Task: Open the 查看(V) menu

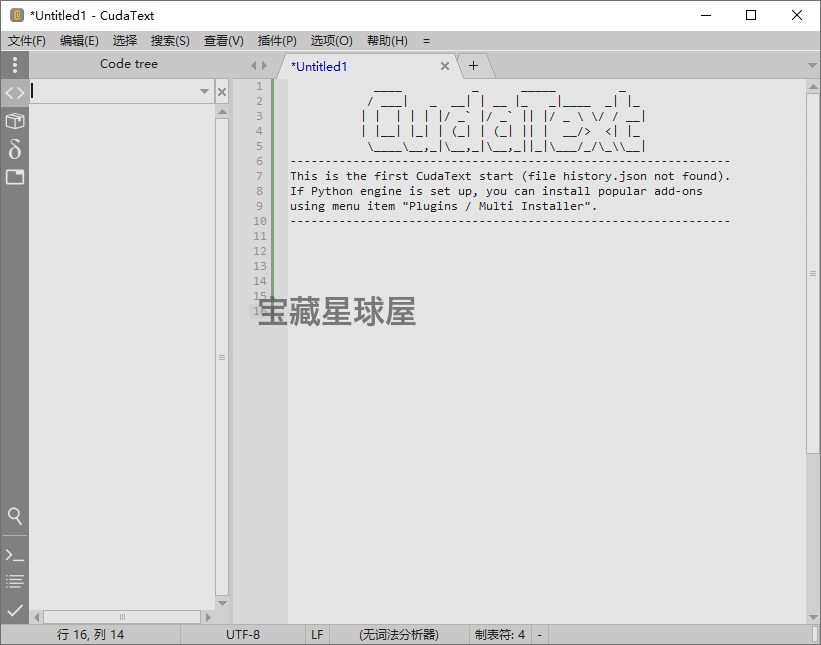Action: tap(224, 41)
